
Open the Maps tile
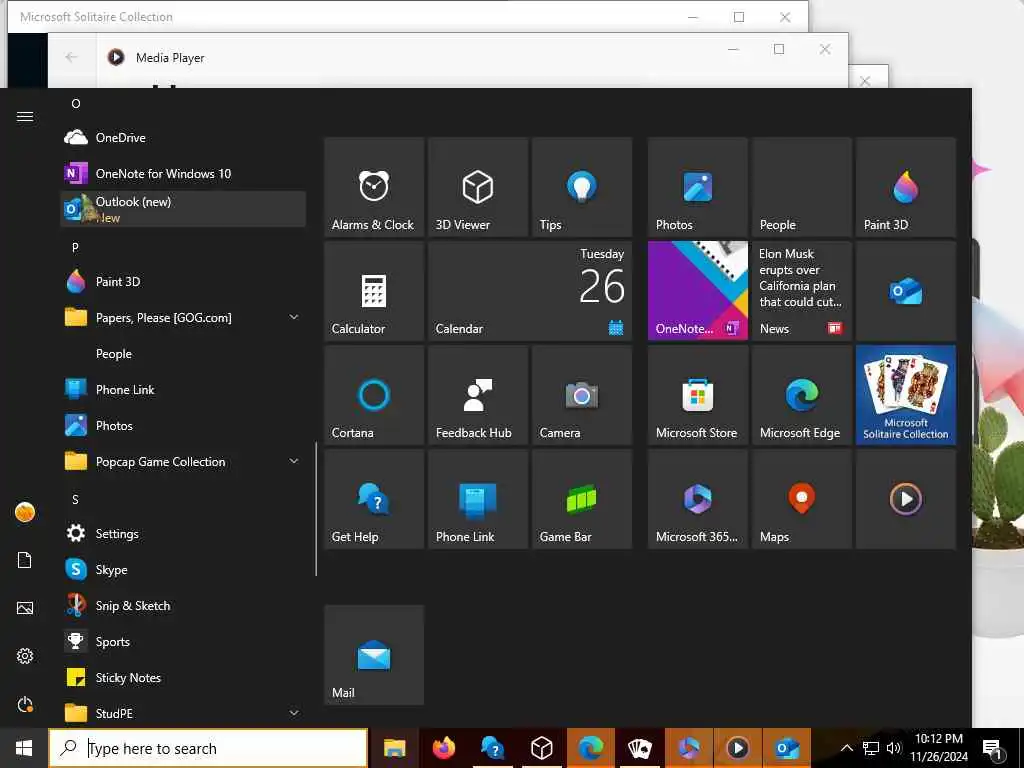(x=801, y=499)
